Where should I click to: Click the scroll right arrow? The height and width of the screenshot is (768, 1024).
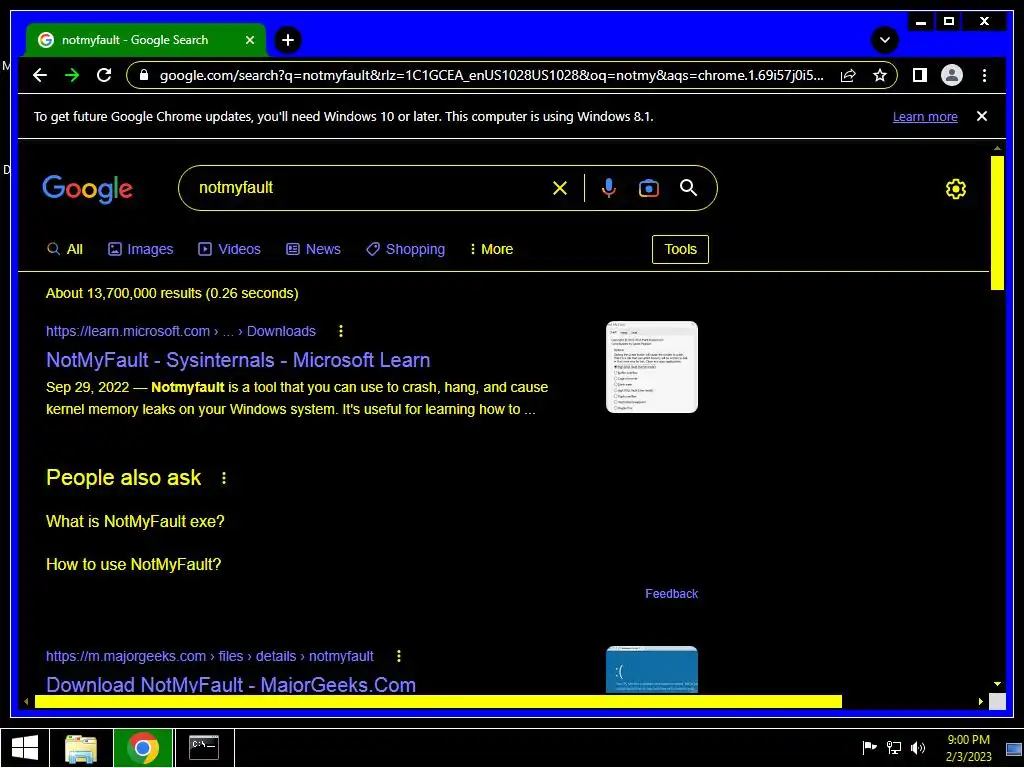click(x=980, y=701)
